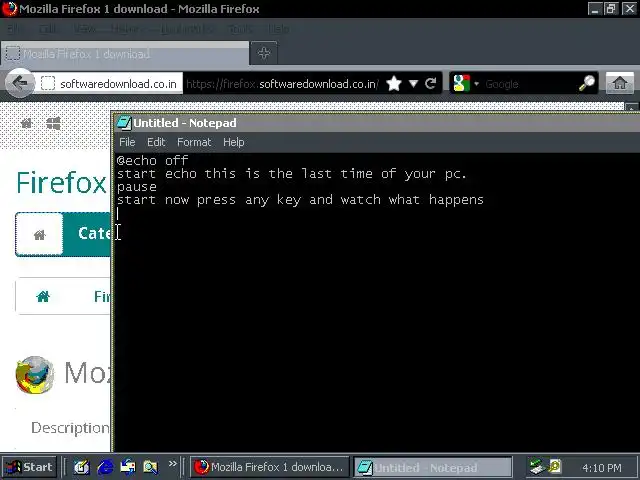The image size is (640, 480).
Task: Click the URL address field
Action: pyautogui.click(x=282, y=84)
